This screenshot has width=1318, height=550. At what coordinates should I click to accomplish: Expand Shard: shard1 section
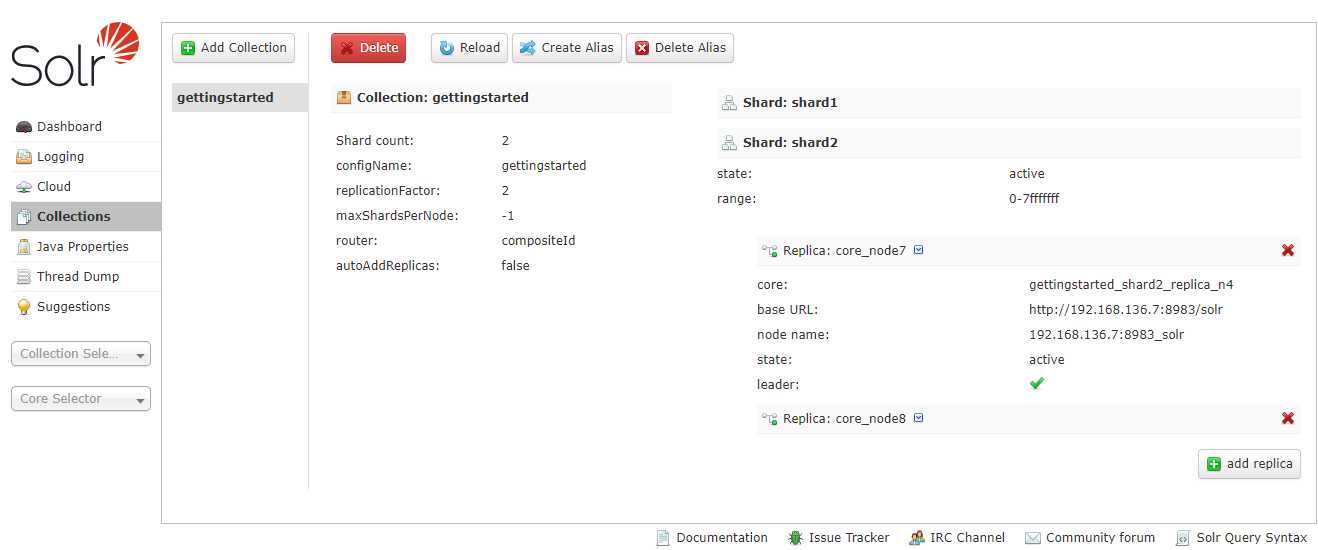[x=1009, y=103]
